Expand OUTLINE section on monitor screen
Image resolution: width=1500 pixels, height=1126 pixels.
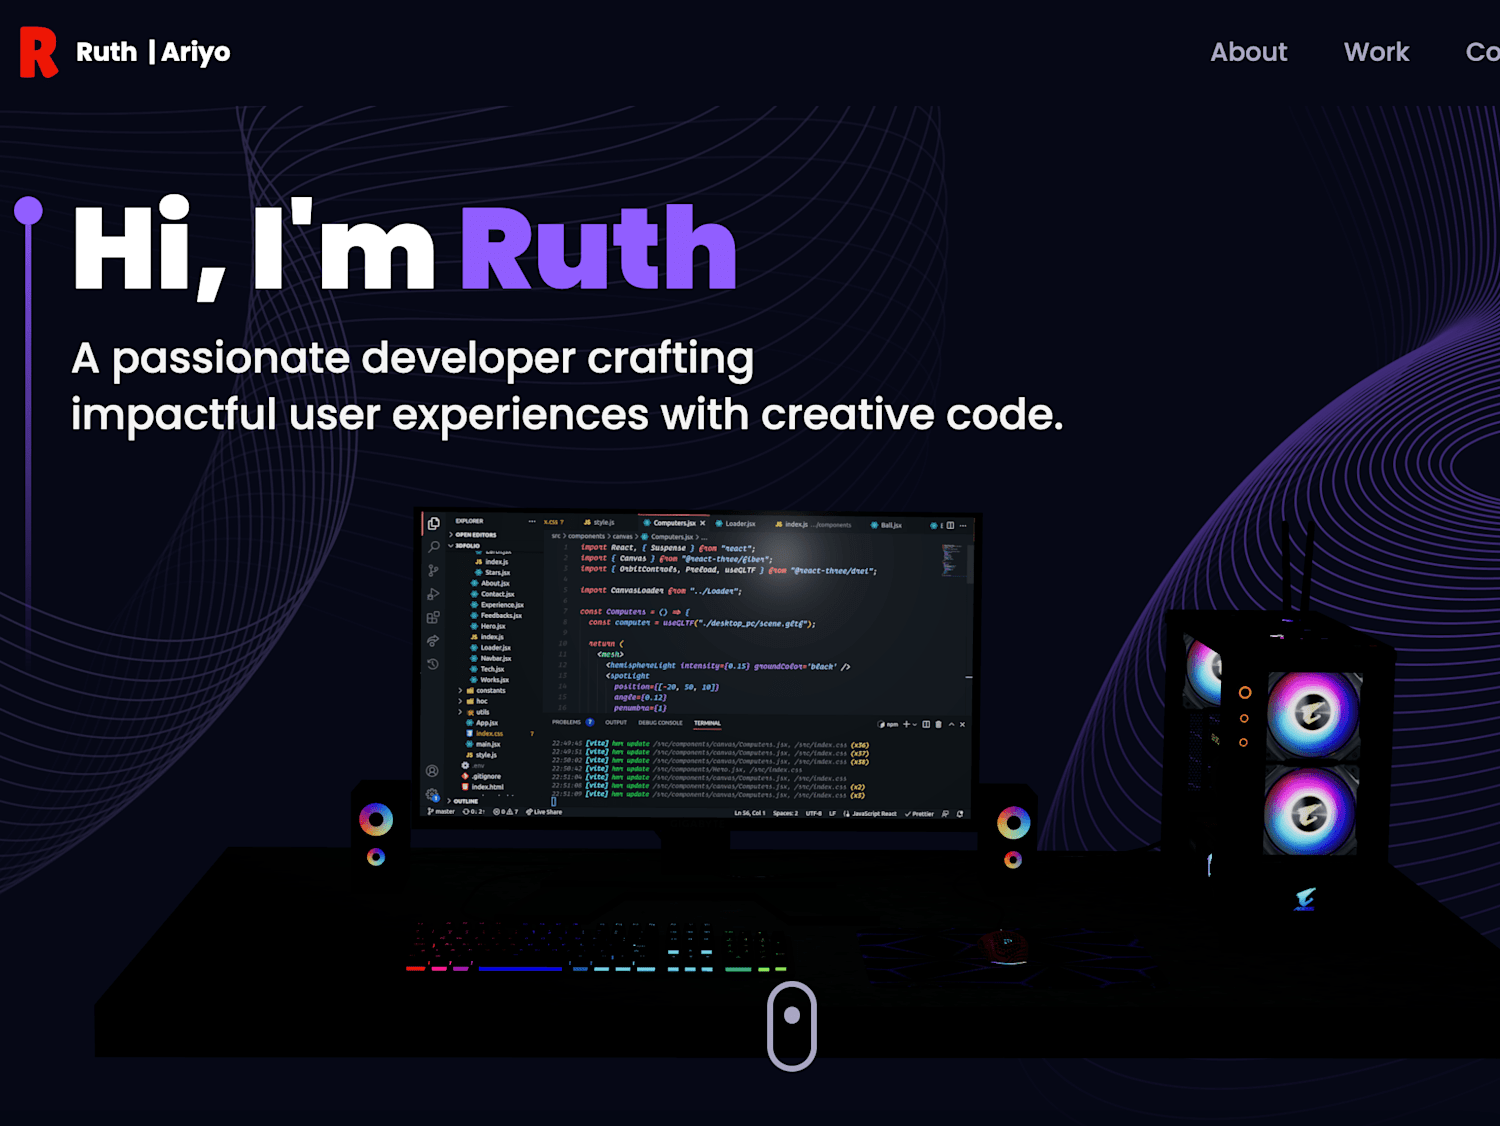coord(463,801)
